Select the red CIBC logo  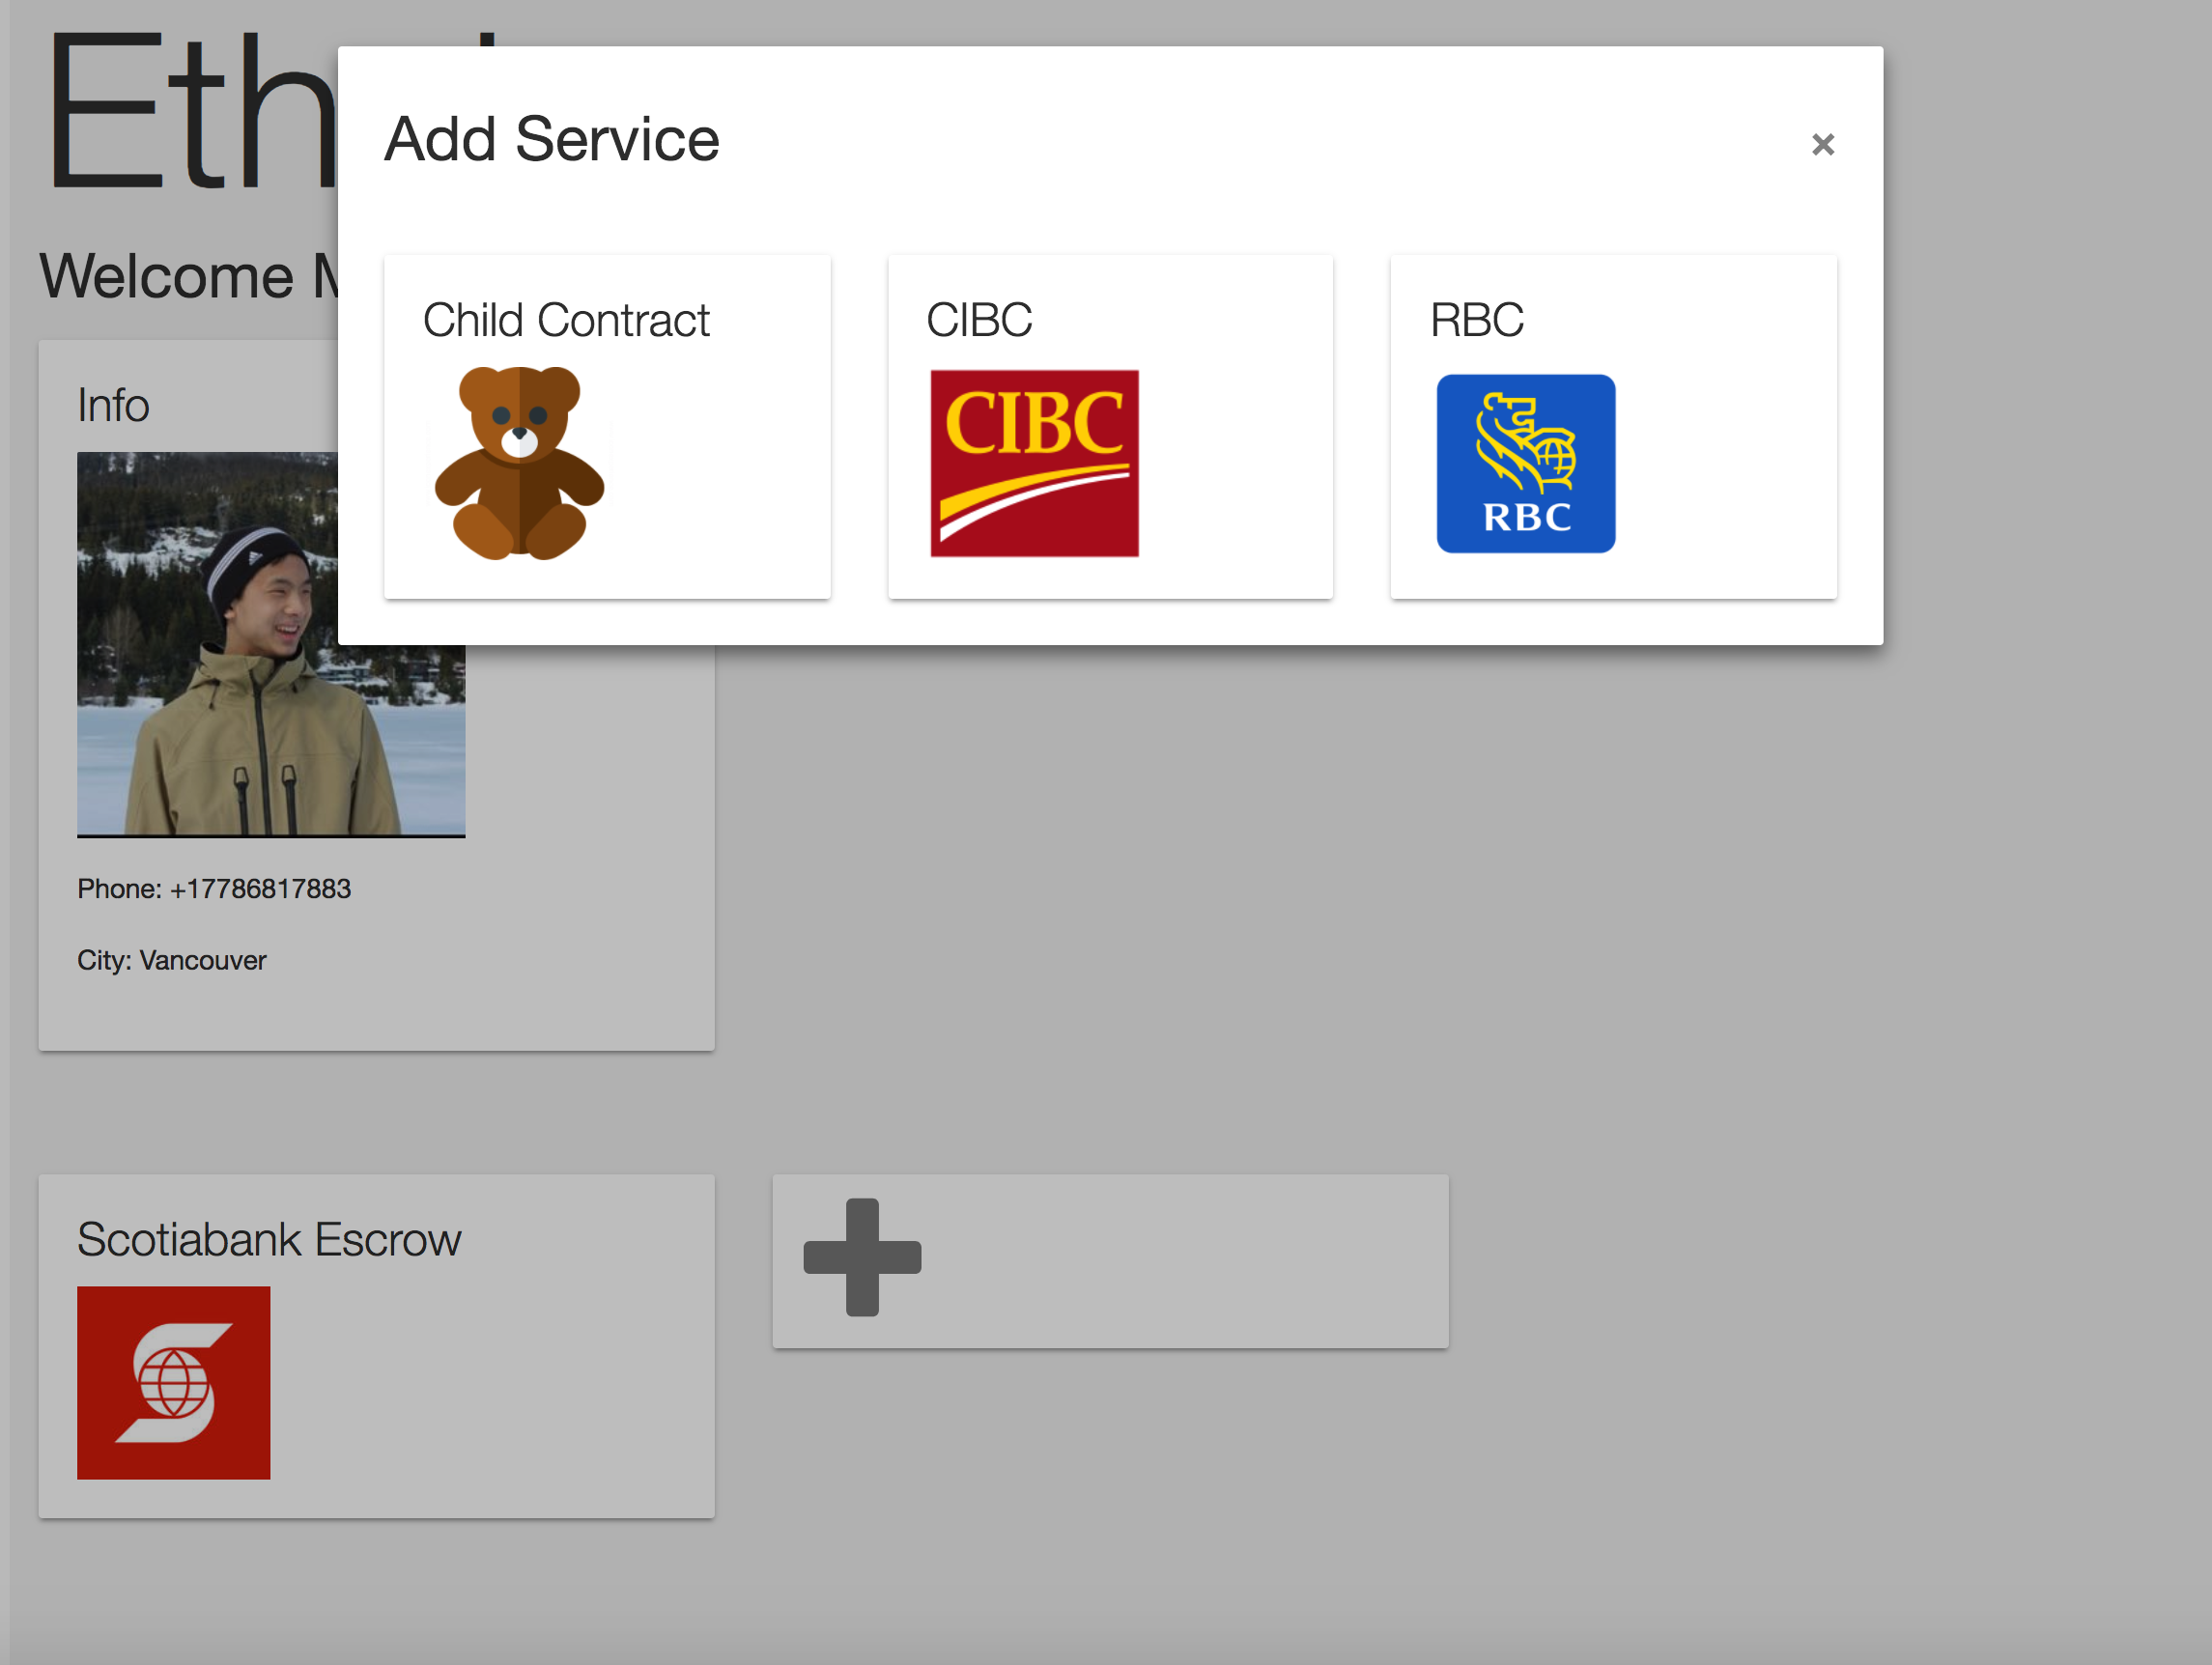(x=1034, y=463)
